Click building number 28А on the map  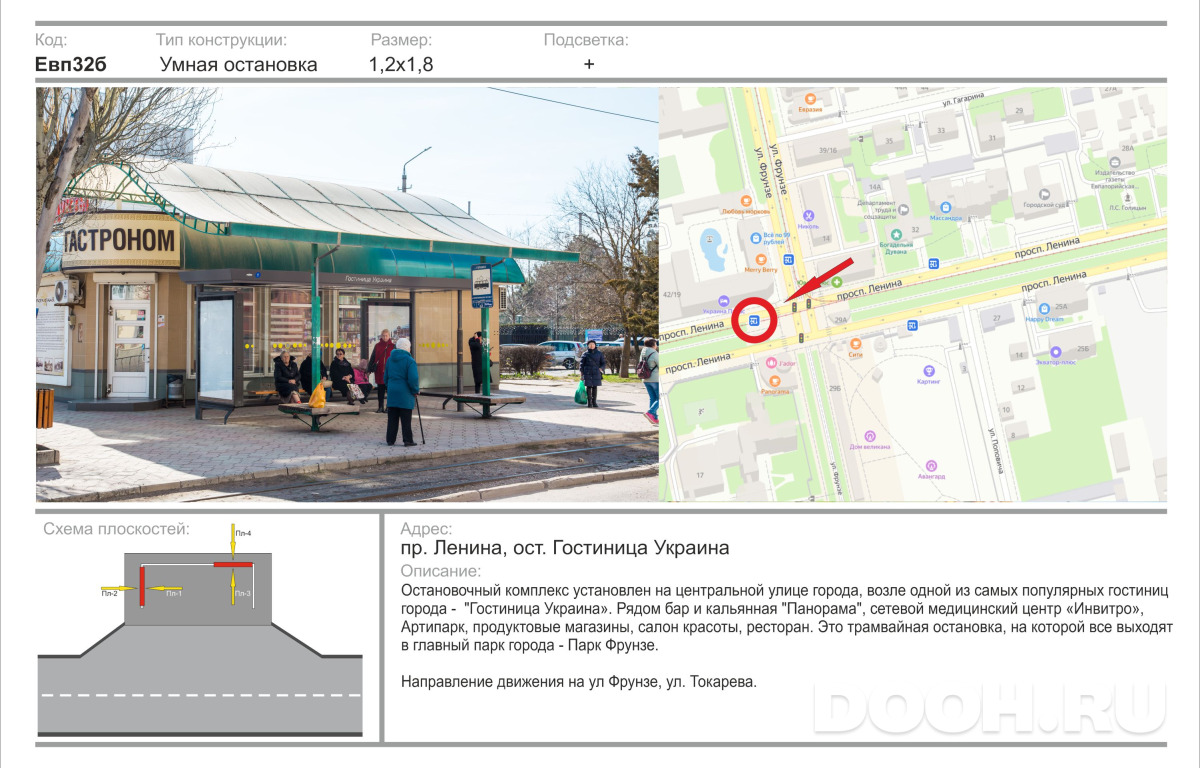(x=1127, y=148)
